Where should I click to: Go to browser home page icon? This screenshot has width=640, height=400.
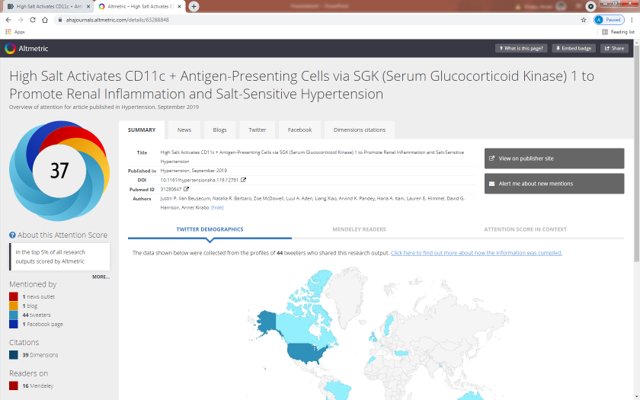coord(45,20)
